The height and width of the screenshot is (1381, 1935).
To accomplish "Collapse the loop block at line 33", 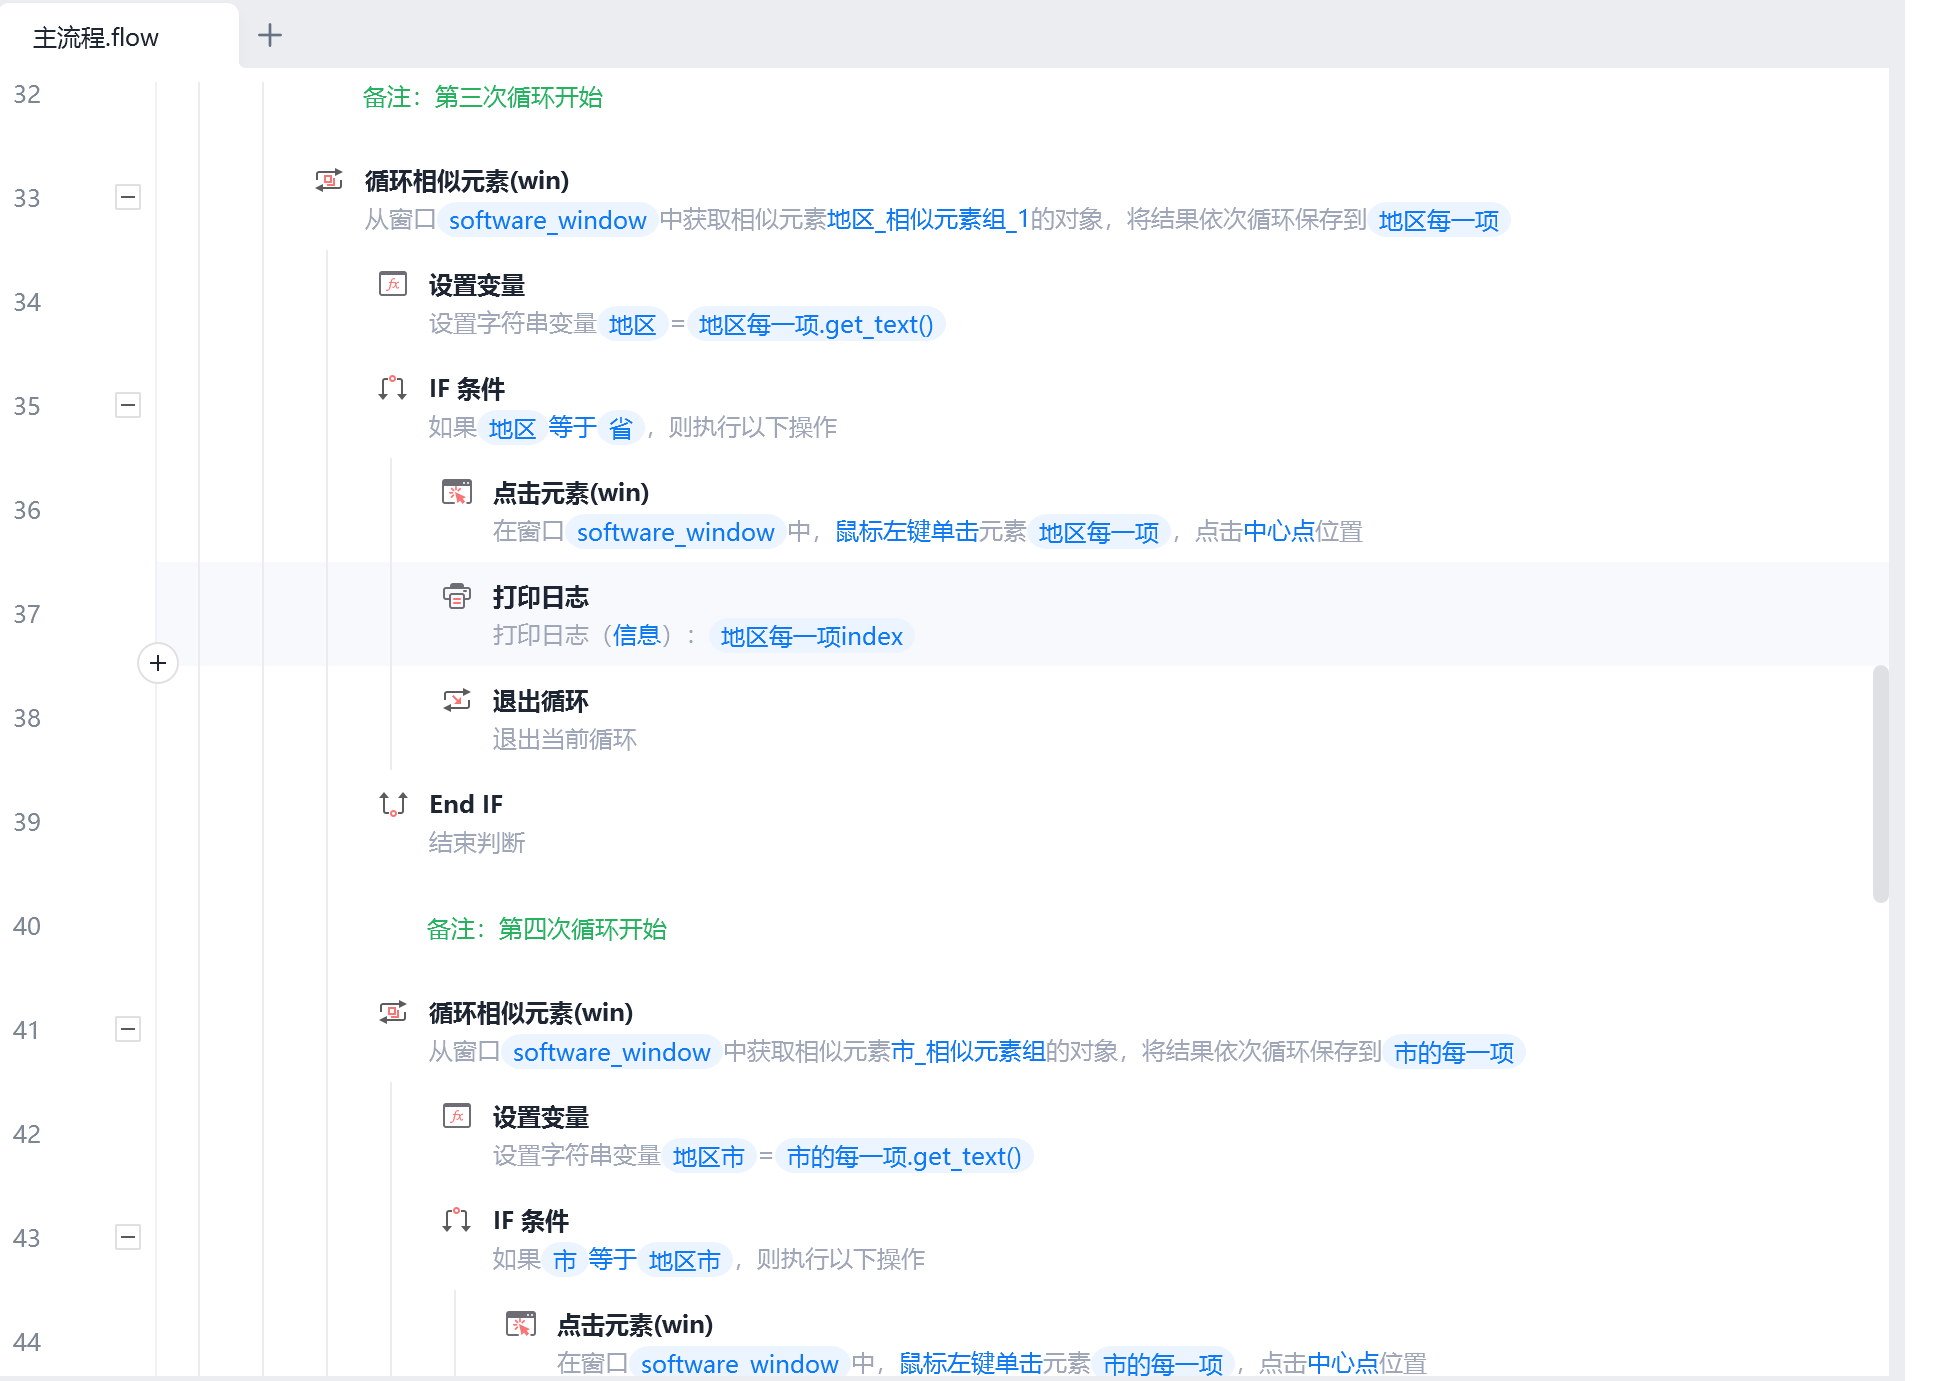I will 128,197.
